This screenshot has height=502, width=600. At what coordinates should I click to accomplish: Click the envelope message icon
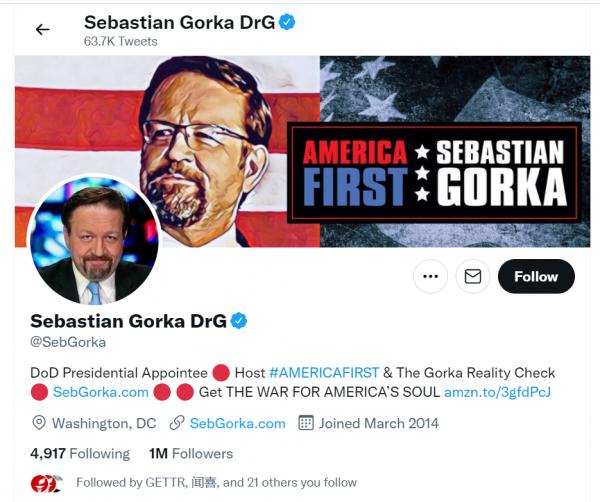[472, 276]
